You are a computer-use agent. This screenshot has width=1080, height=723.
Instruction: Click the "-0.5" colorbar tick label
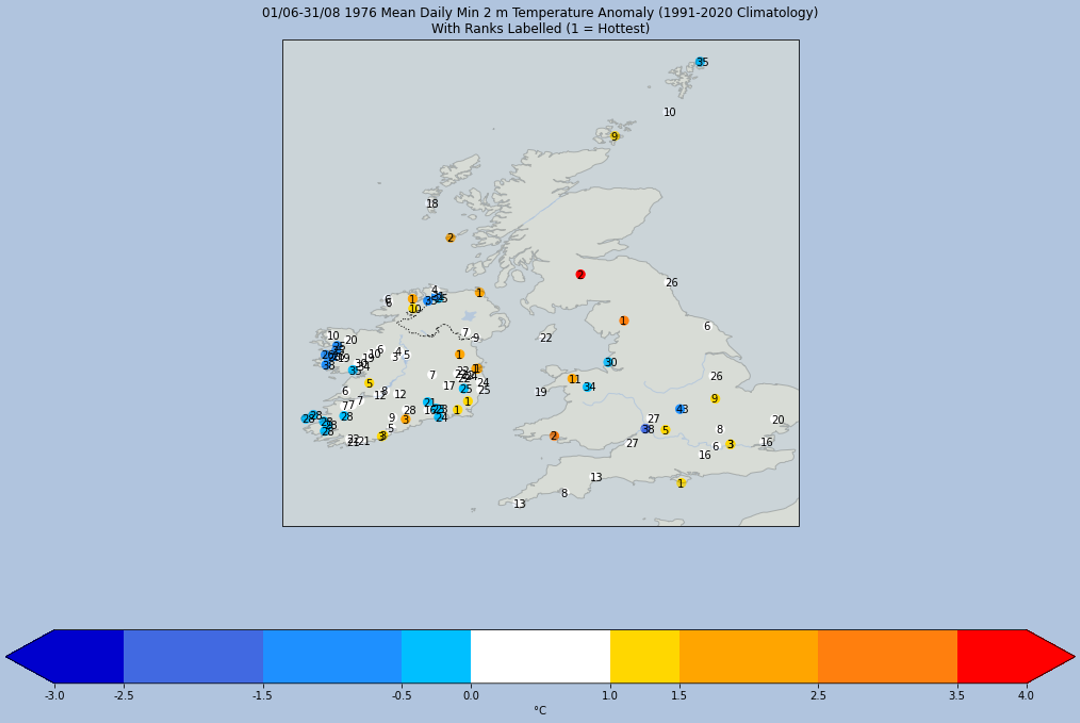(x=402, y=695)
